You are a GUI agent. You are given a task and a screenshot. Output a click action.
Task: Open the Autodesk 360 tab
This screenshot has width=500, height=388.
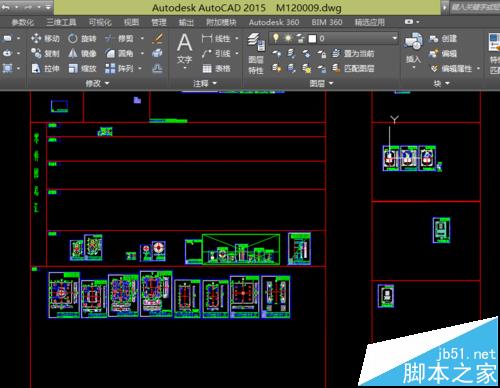pyautogui.click(x=274, y=22)
